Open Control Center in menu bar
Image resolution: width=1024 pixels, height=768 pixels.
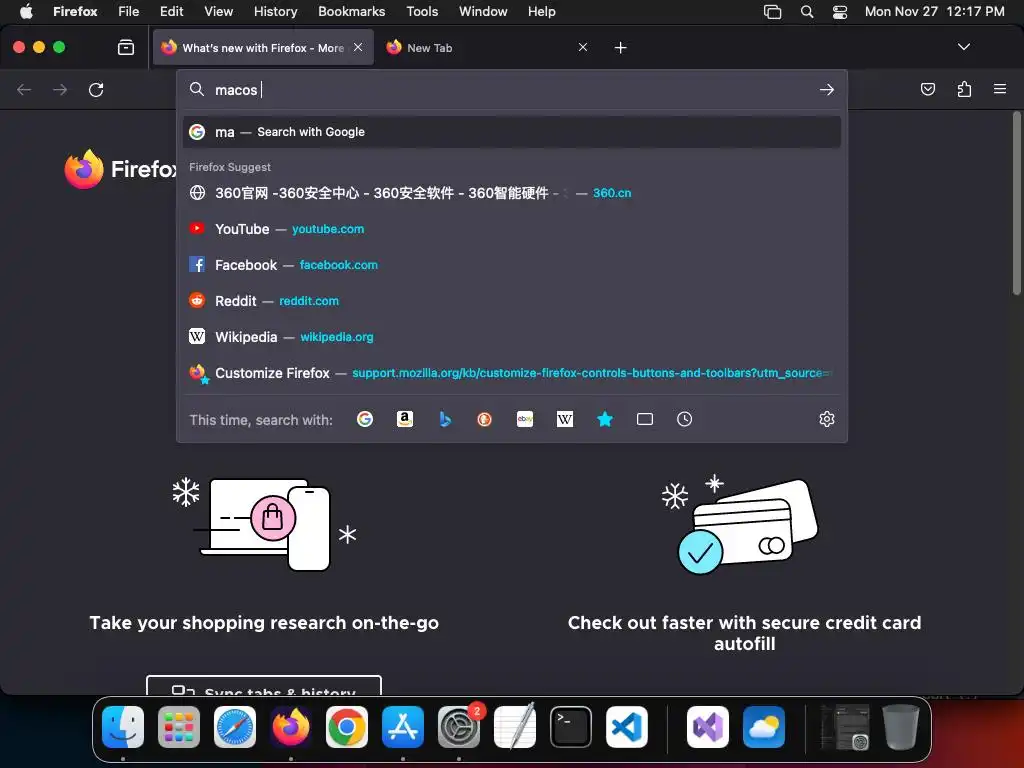840,11
